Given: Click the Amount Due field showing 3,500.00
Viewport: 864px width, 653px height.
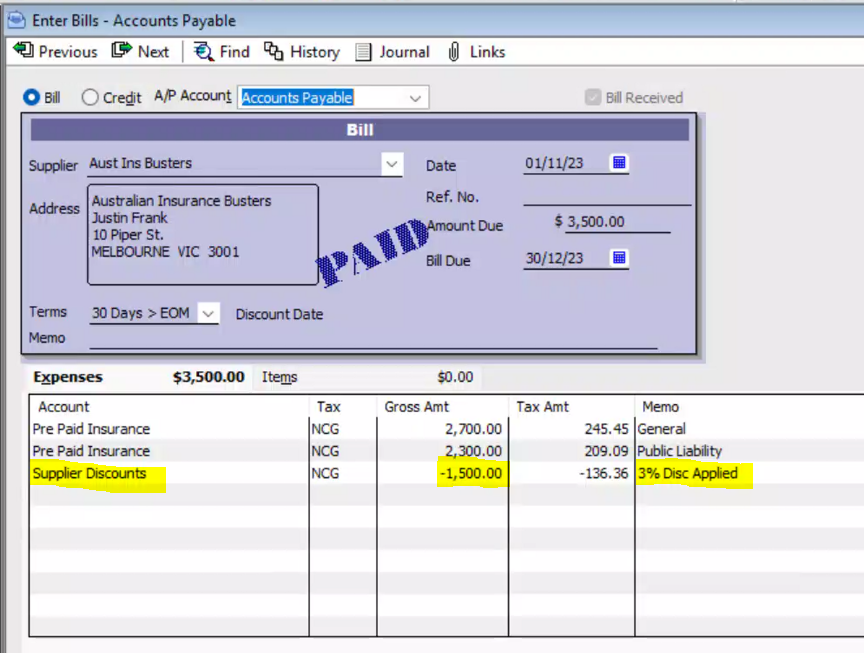Looking at the screenshot, I should [x=617, y=222].
